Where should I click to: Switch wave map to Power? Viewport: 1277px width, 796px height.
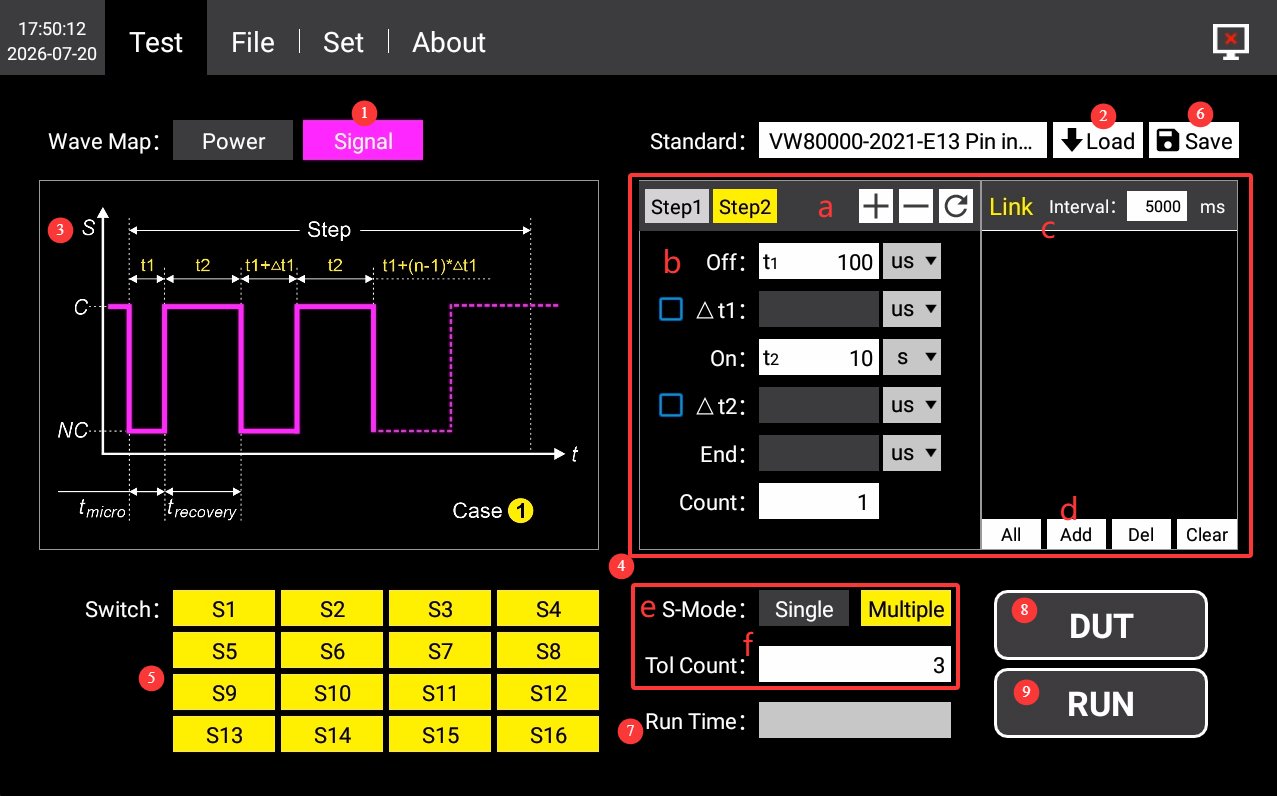(233, 141)
